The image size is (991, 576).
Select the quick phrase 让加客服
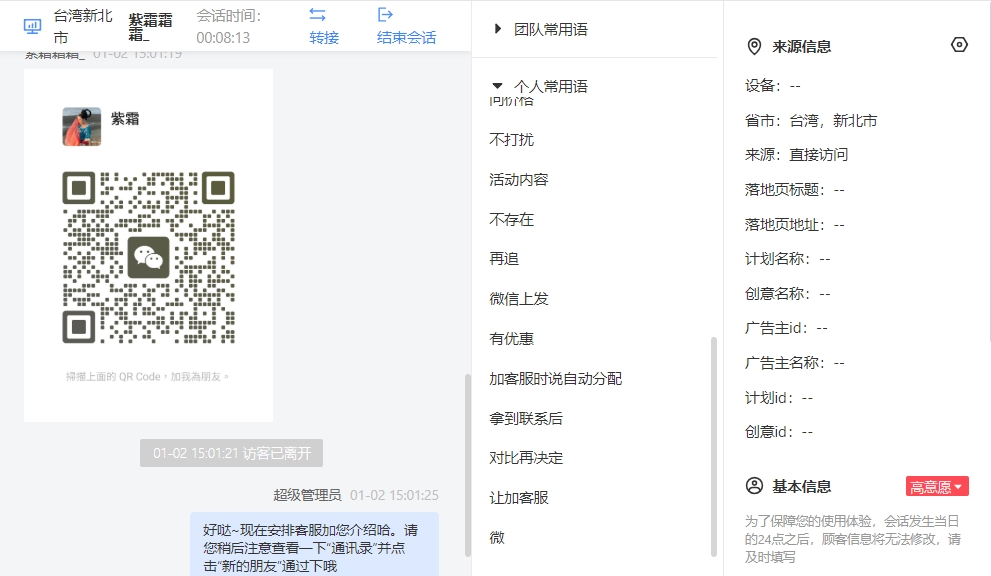(519, 498)
